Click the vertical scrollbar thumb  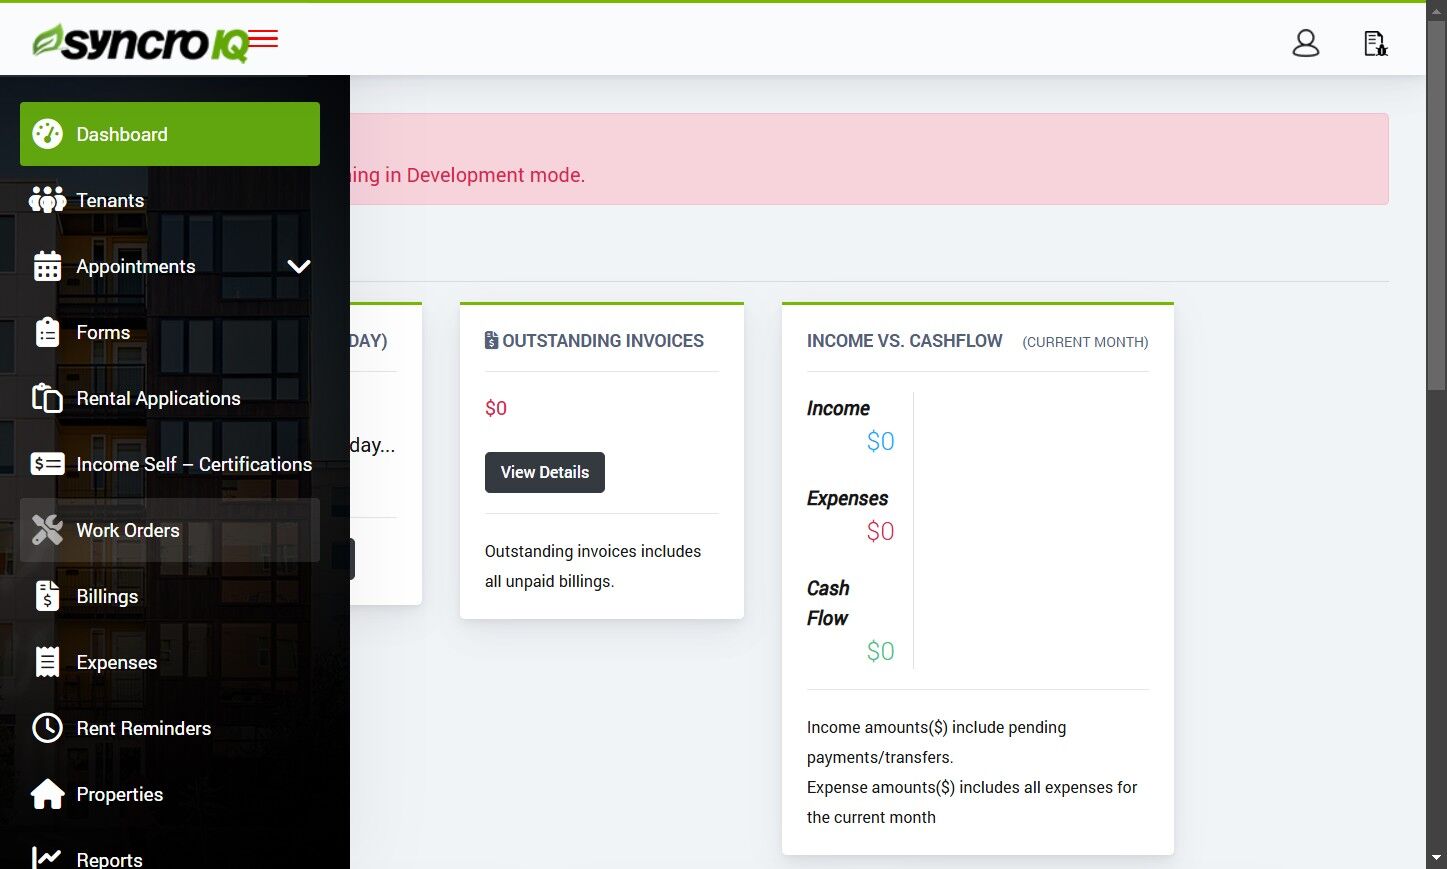[1437, 205]
